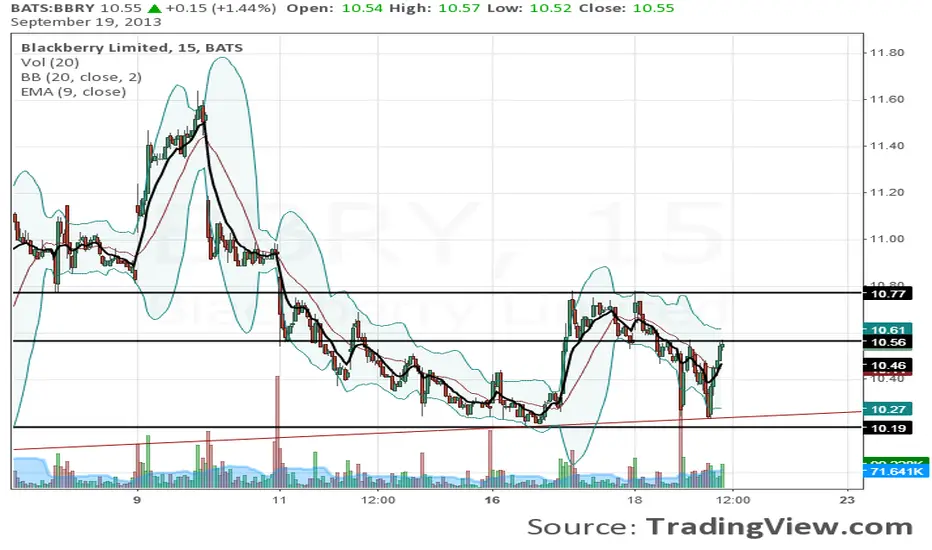This screenshot has height=550, width=932.
Task: Click the 'BB (20, close, 2)' indicator label
Action: [x=81, y=77]
